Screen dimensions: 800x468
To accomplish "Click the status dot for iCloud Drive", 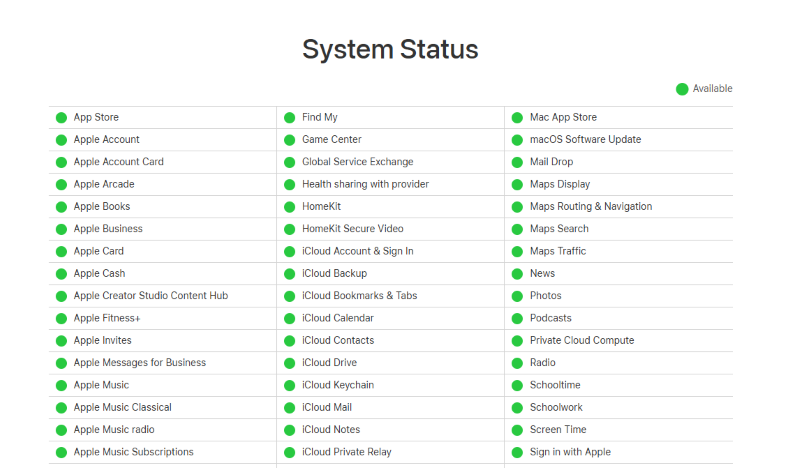I will 289,363.
